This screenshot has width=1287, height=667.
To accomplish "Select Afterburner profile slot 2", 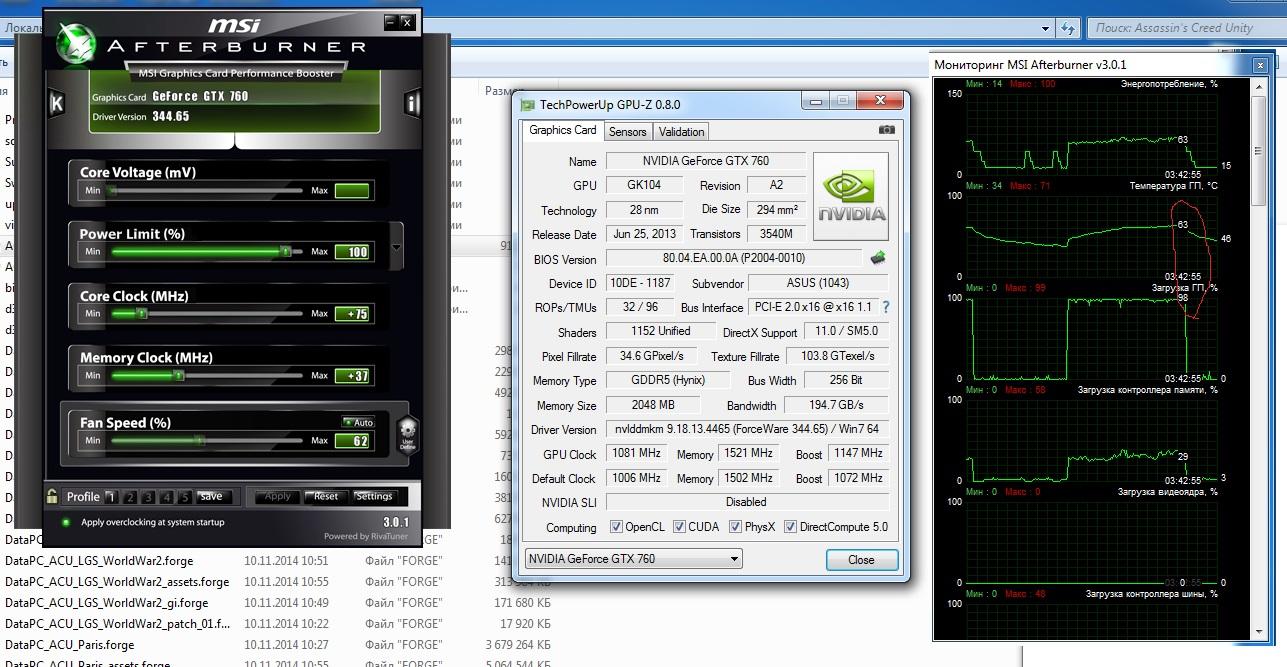I will [130, 497].
